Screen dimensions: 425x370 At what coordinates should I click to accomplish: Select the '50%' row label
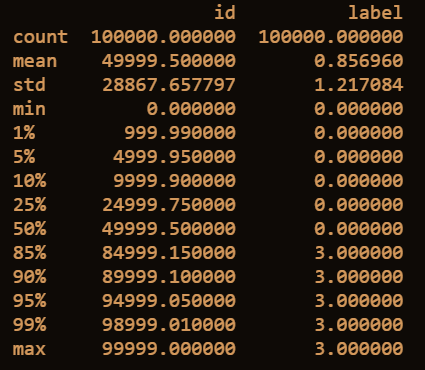(29, 229)
